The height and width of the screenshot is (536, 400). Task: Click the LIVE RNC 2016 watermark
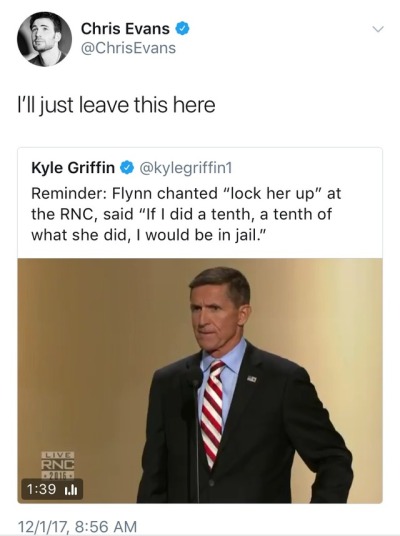click(x=58, y=465)
